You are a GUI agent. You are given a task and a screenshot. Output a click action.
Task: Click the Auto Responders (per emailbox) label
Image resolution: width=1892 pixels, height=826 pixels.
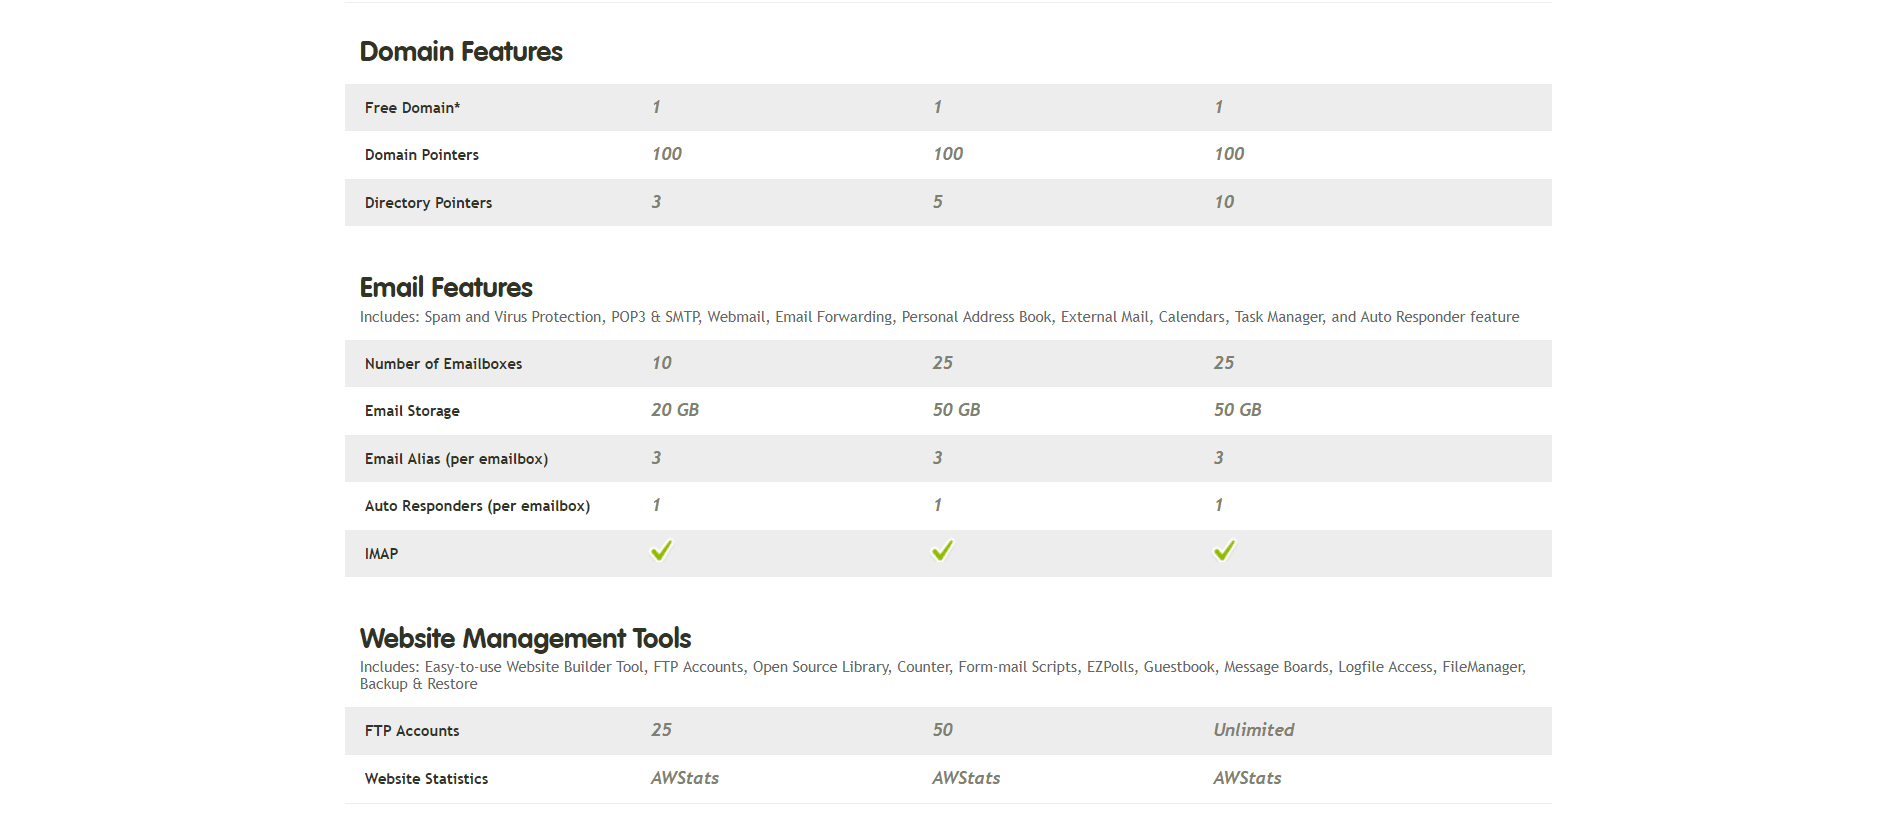tap(477, 506)
